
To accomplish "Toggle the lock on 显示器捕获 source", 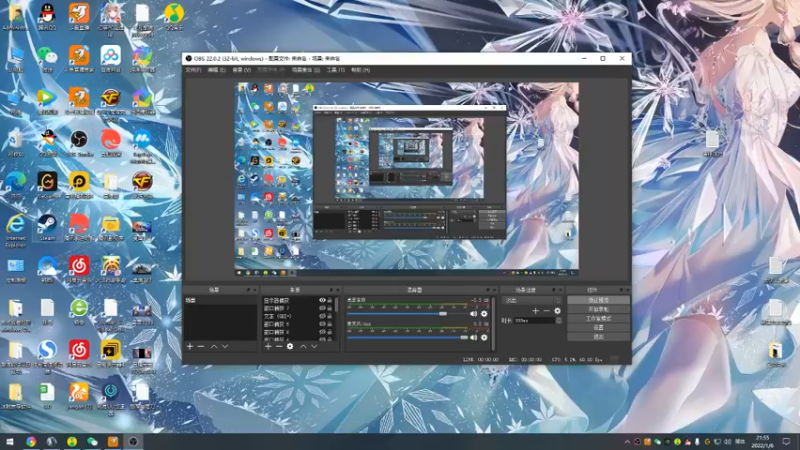I will point(330,301).
